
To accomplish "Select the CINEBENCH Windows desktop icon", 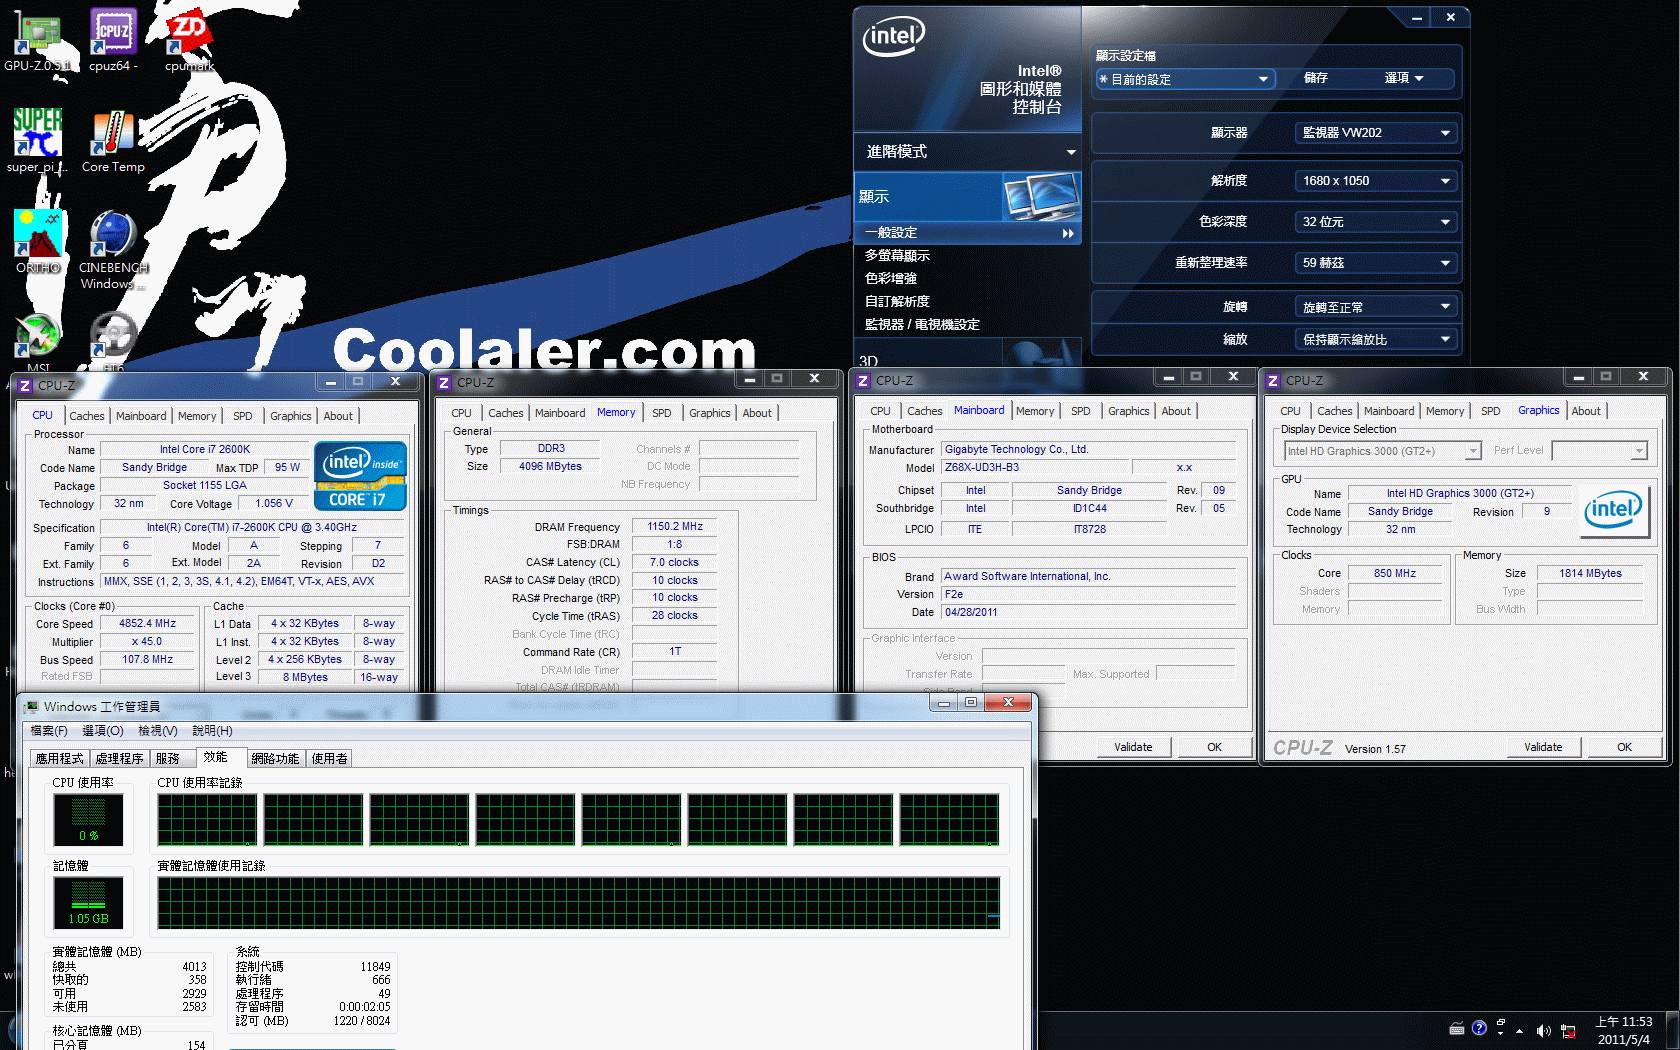I will [x=113, y=250].
